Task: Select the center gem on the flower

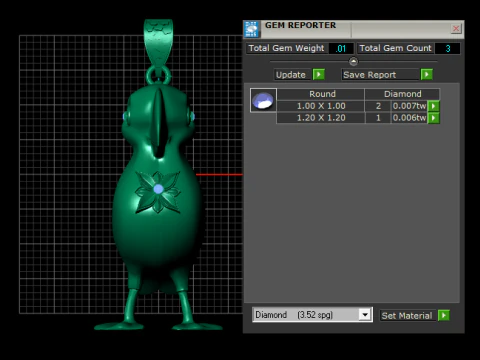Action: [158, 189]
